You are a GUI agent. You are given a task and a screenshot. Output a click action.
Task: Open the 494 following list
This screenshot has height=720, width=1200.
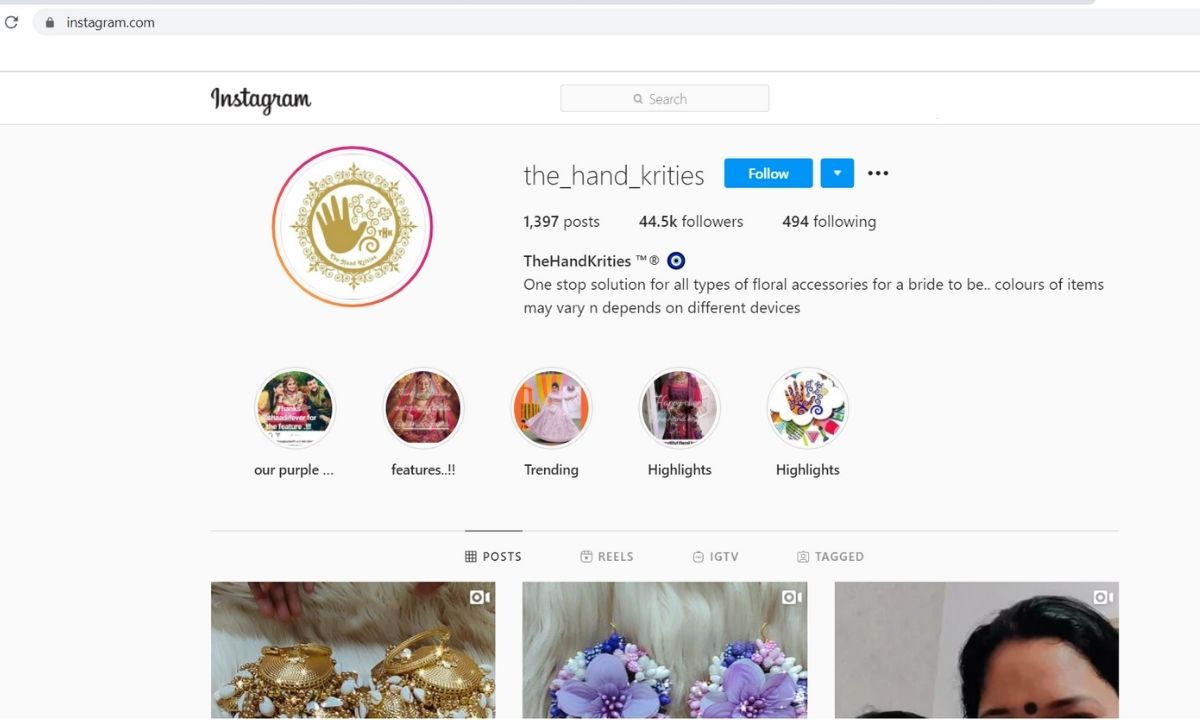tap(829, 222)
